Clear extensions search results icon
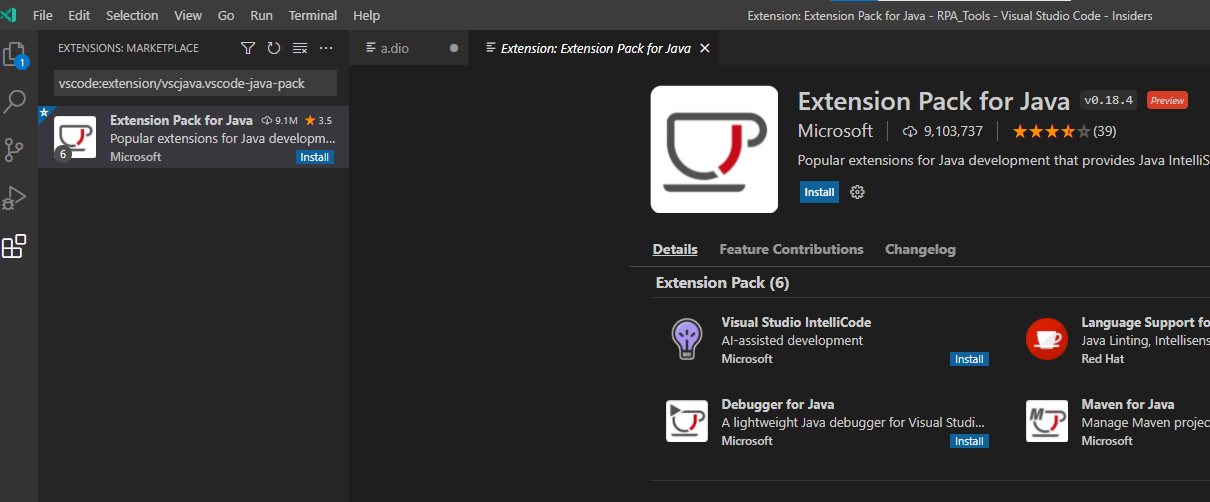 point(300,48)
